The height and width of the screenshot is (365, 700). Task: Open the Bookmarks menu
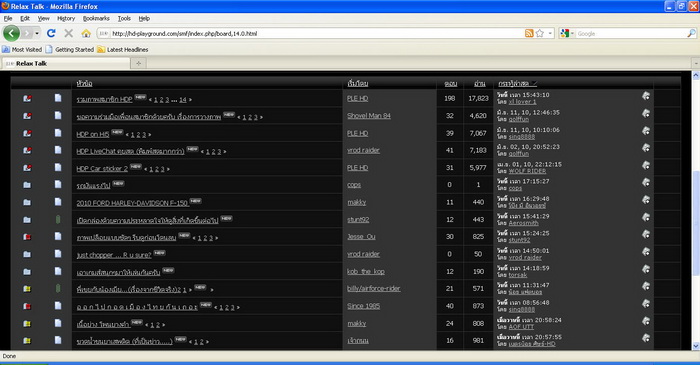pos(96,18)
